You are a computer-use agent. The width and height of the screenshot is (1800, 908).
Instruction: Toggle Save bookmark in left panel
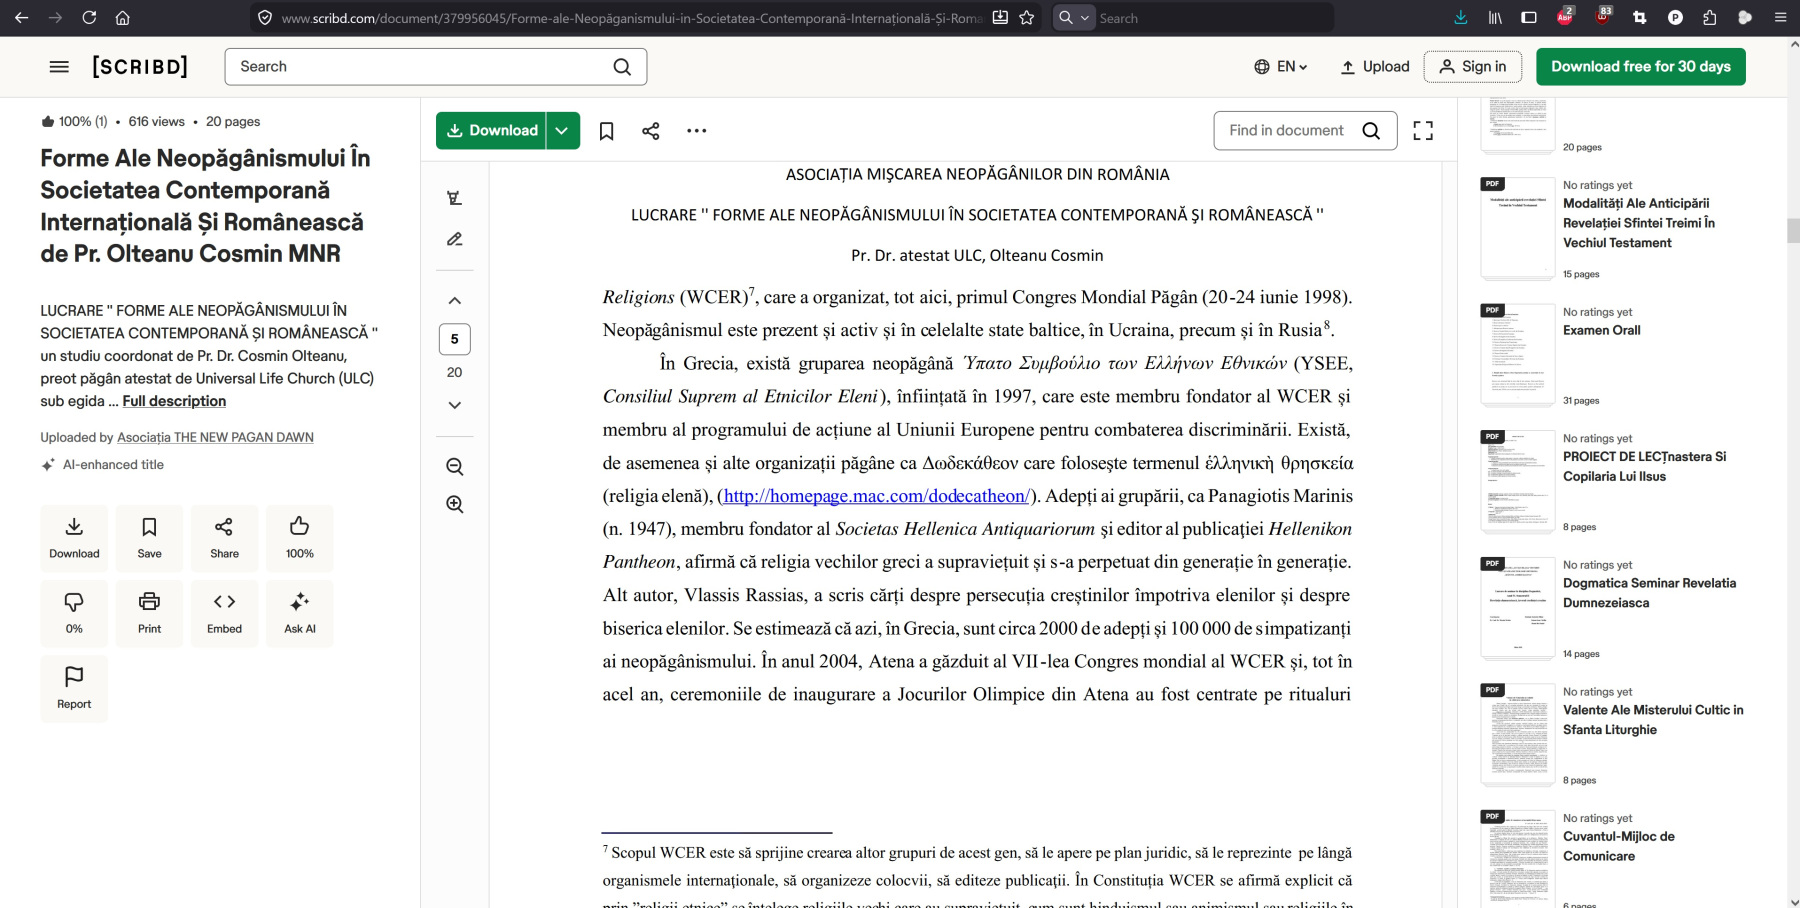point(149,537)
